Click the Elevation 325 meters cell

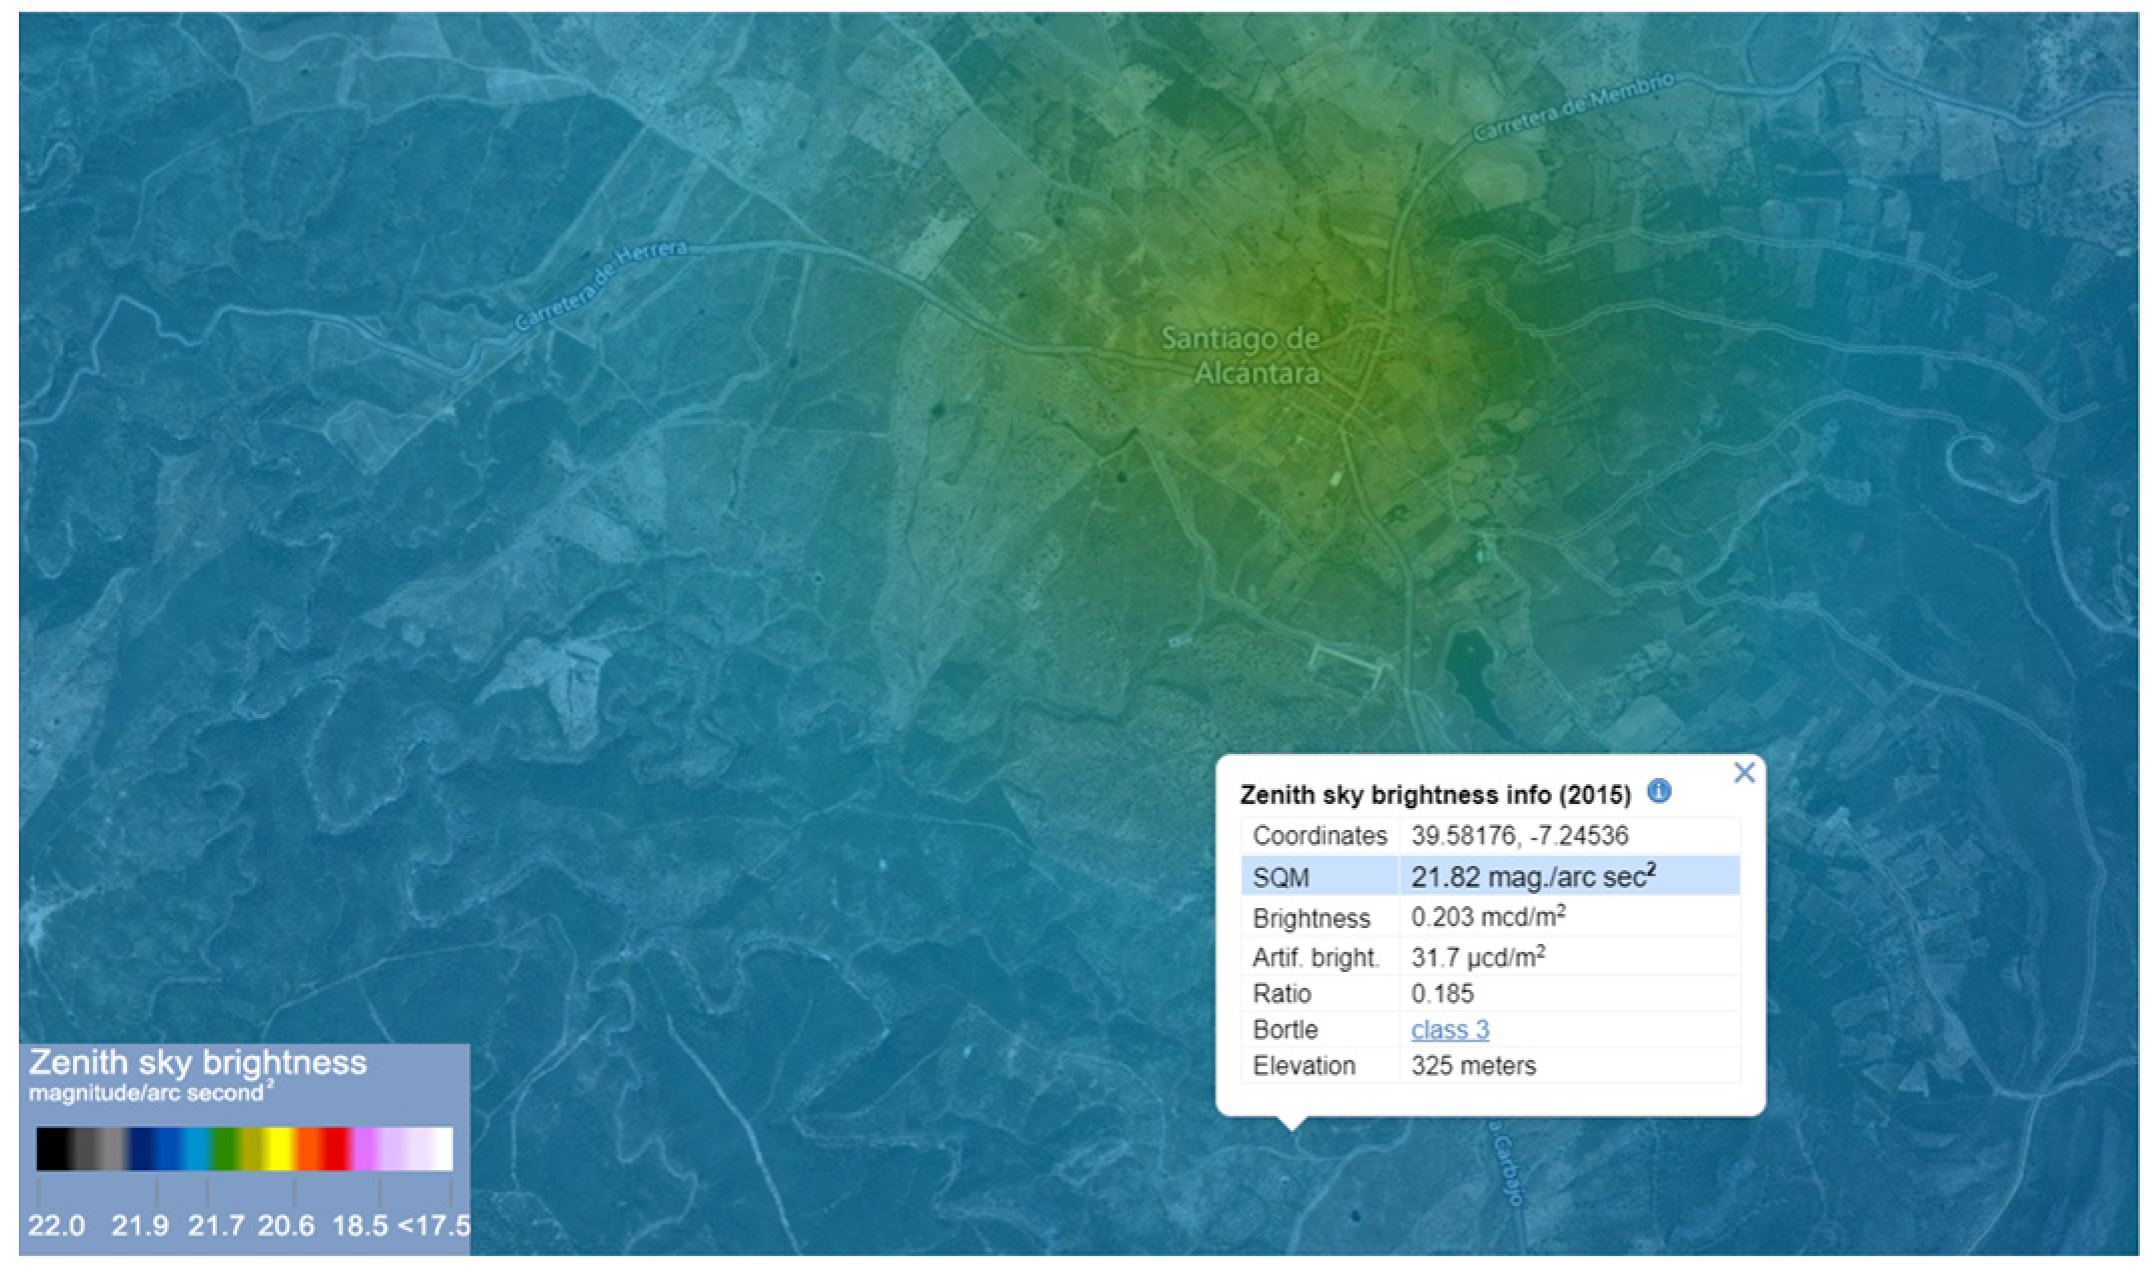click(1472, 1065)
